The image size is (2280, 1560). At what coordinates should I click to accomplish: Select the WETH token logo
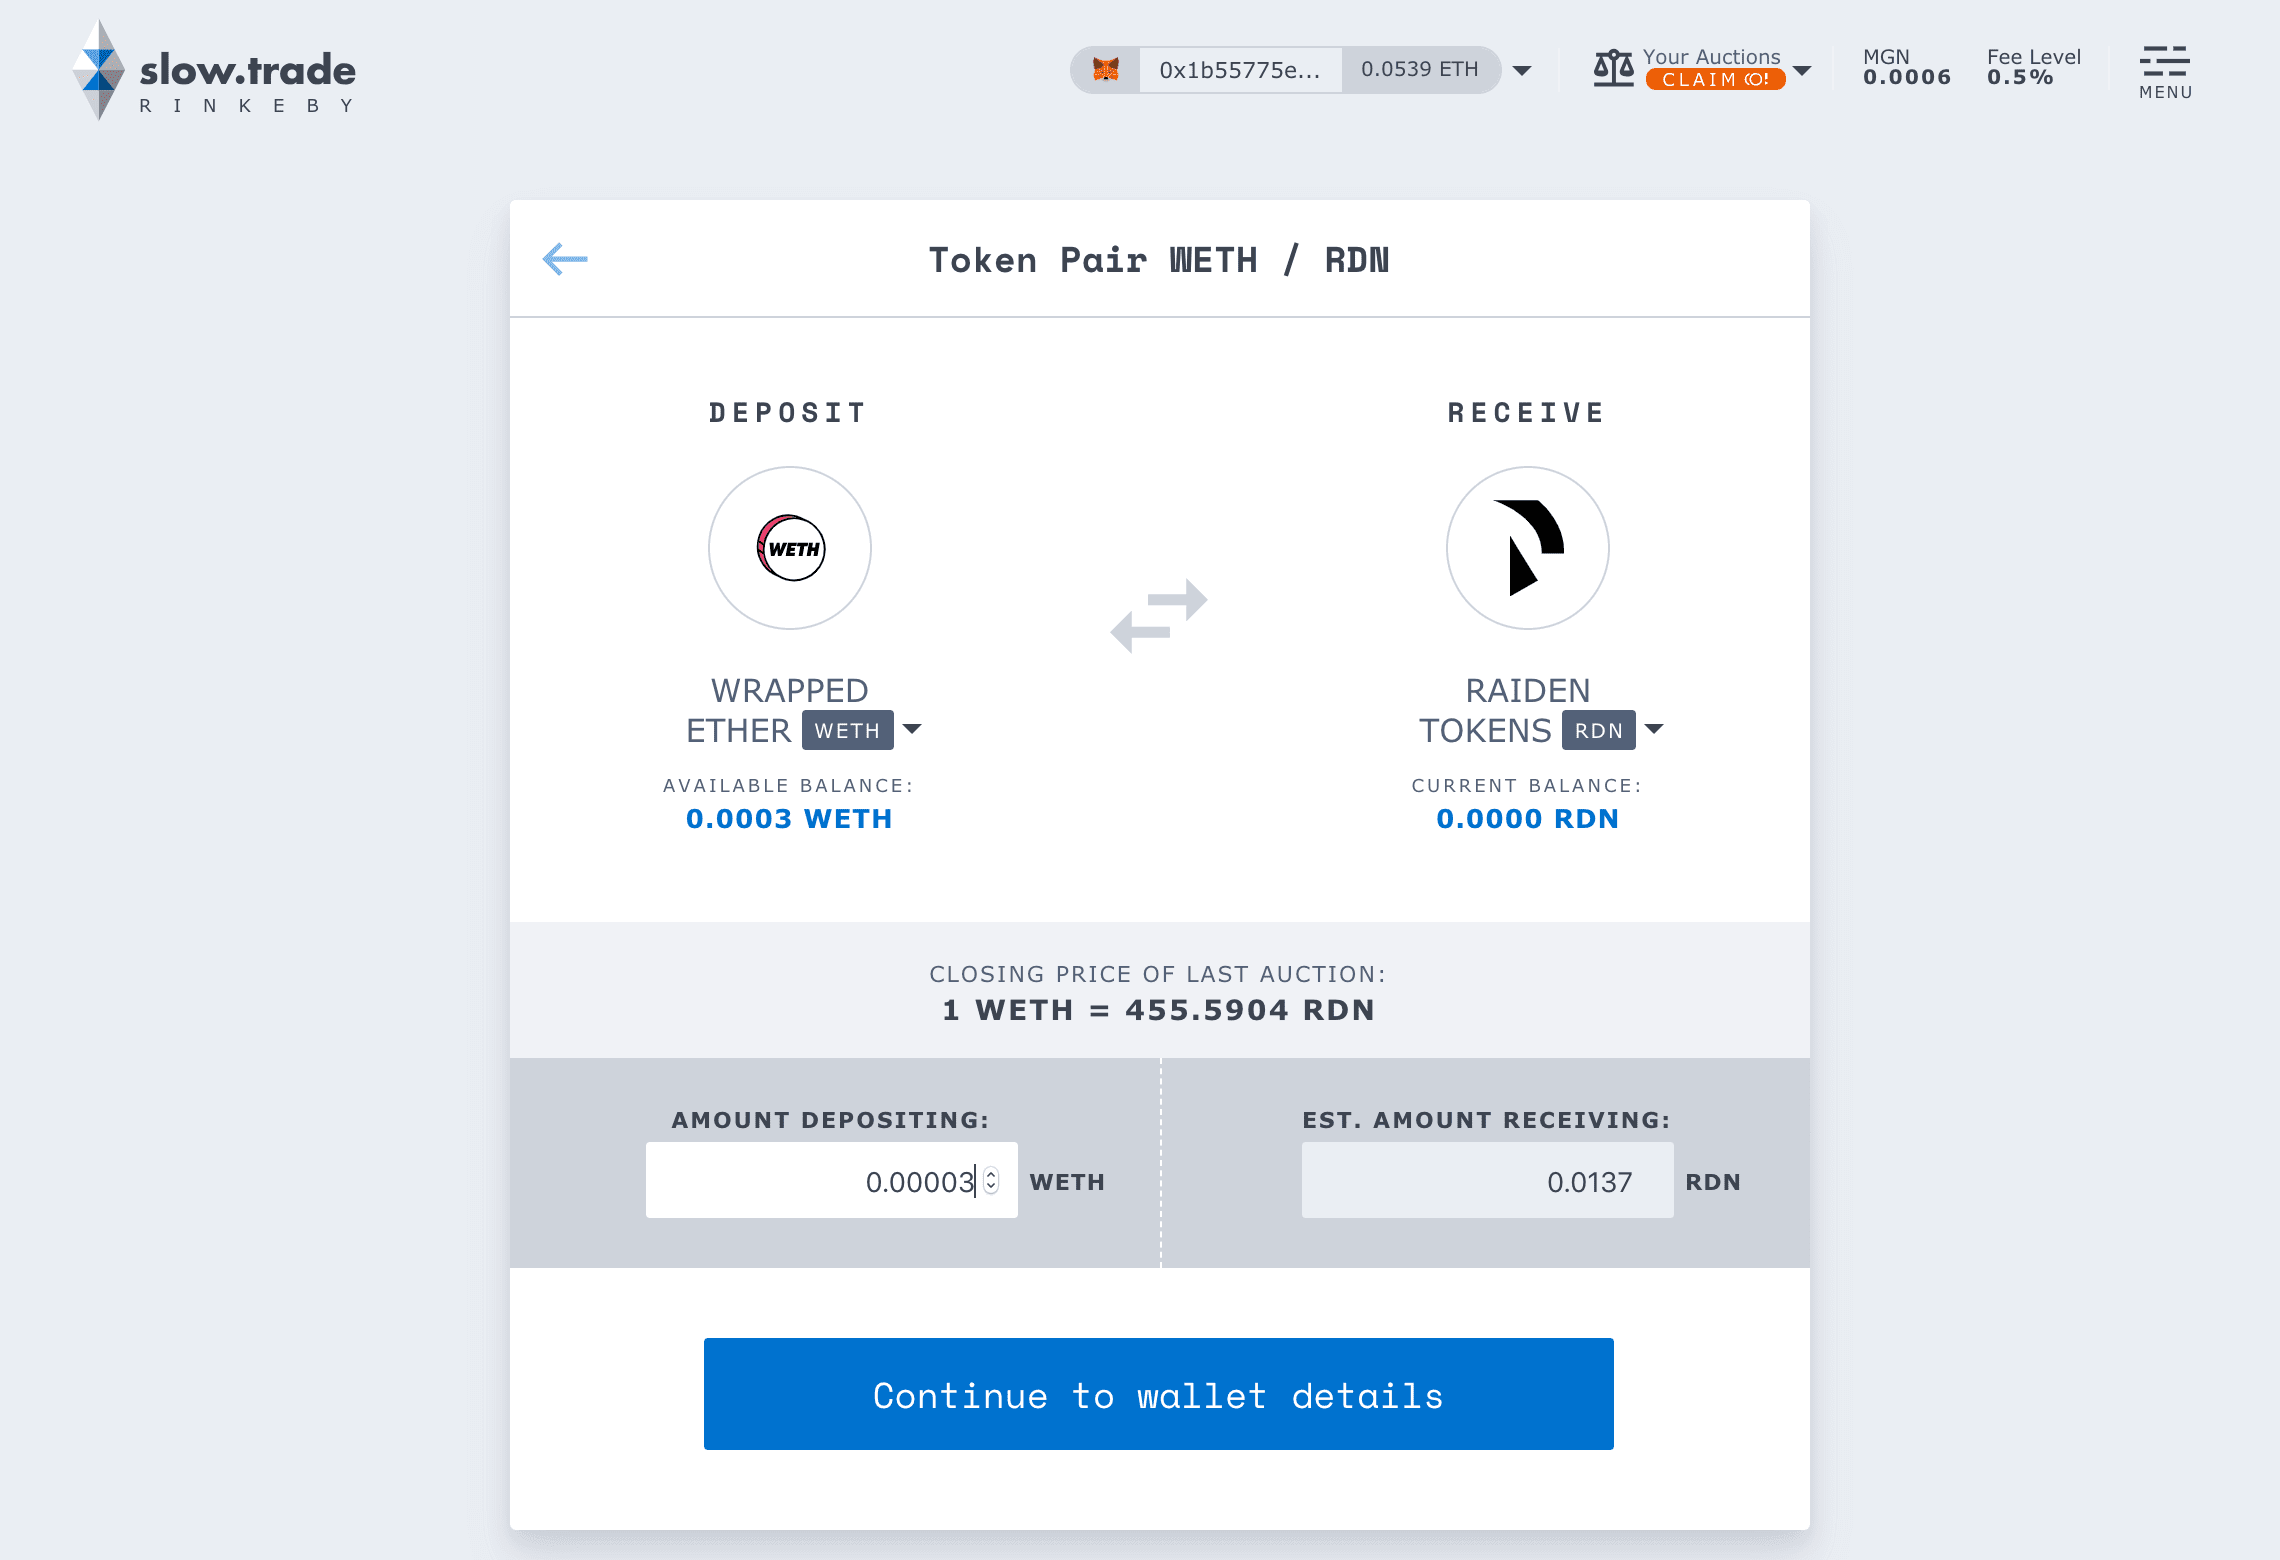coord(789,548)
